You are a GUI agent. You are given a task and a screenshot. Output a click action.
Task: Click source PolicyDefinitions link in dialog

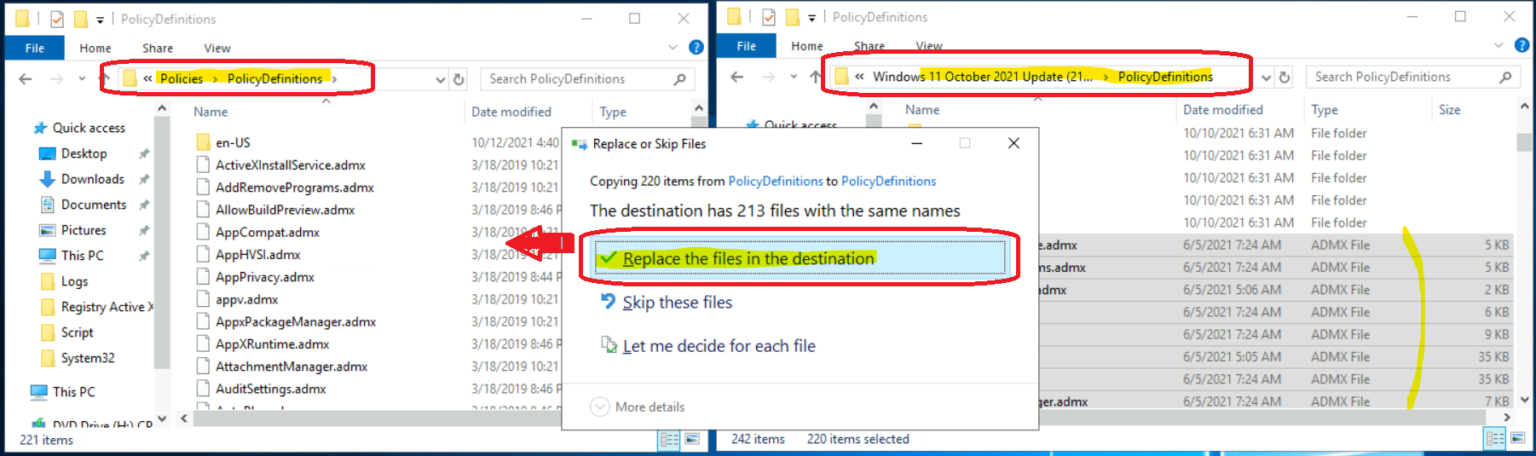tap(775, 181)
